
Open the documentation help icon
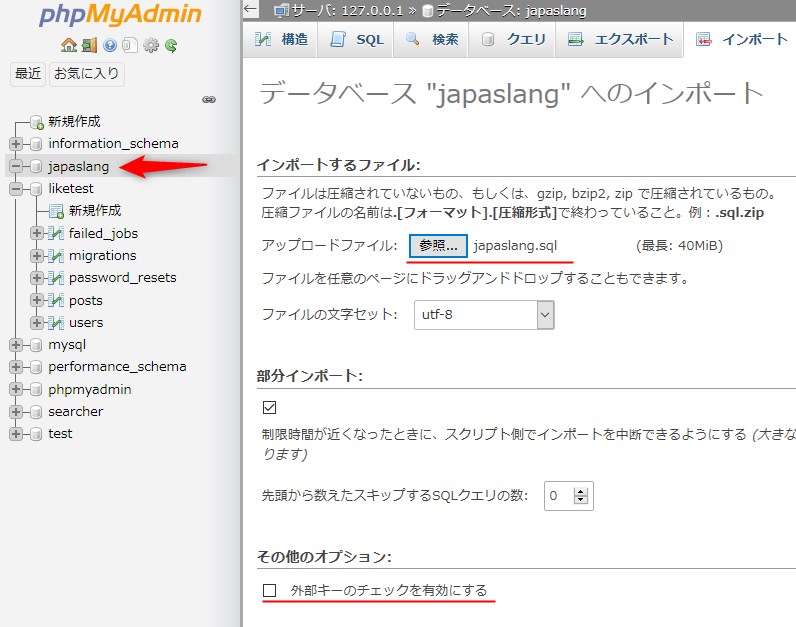click(x=110, y=45)
